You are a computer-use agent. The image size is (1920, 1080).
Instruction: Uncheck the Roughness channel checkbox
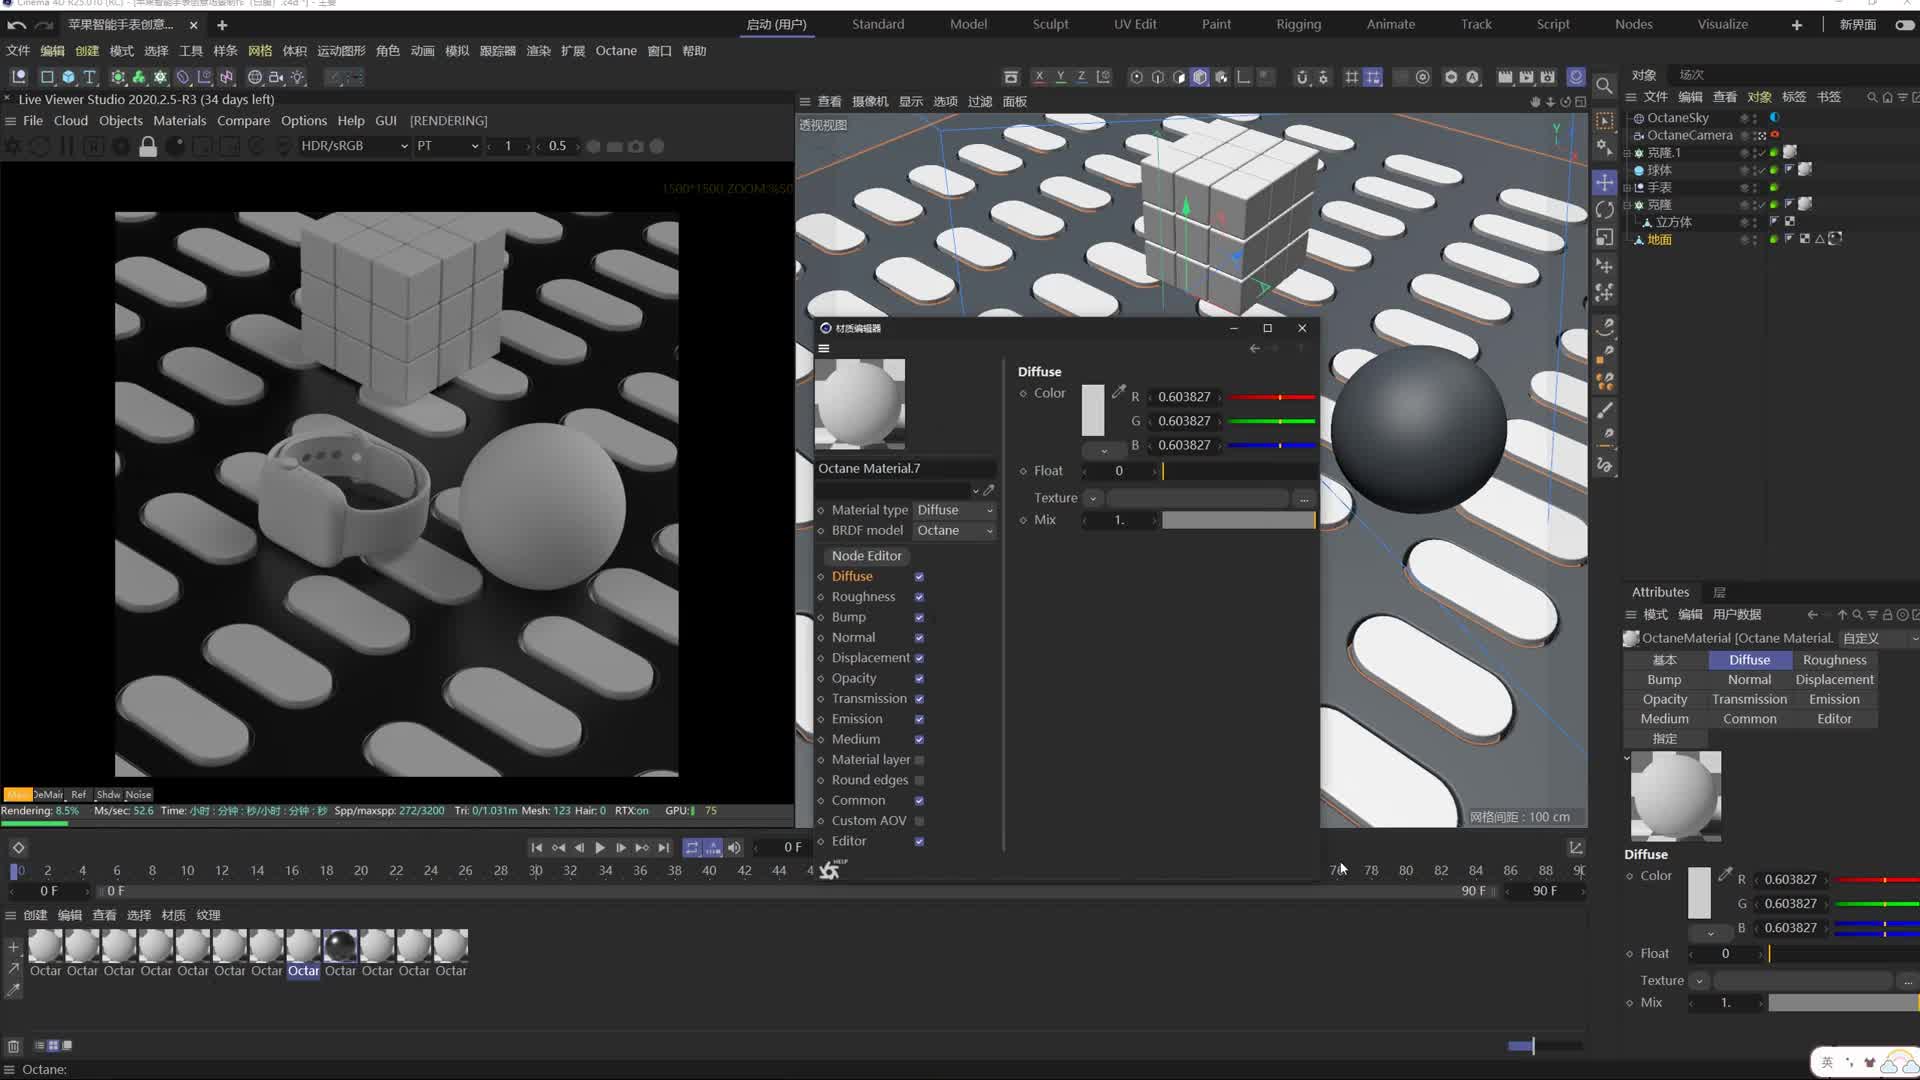(x=919, y=597)
